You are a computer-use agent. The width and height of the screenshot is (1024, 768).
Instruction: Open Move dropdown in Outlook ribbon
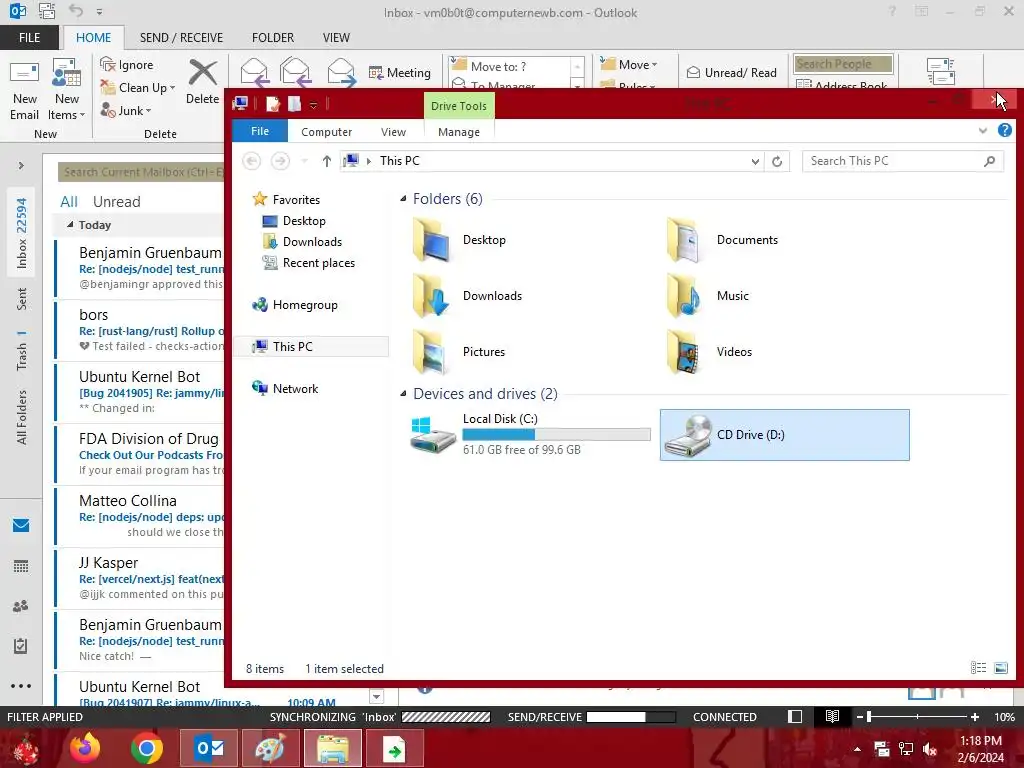pyautogui.click(x=629, y=64)
